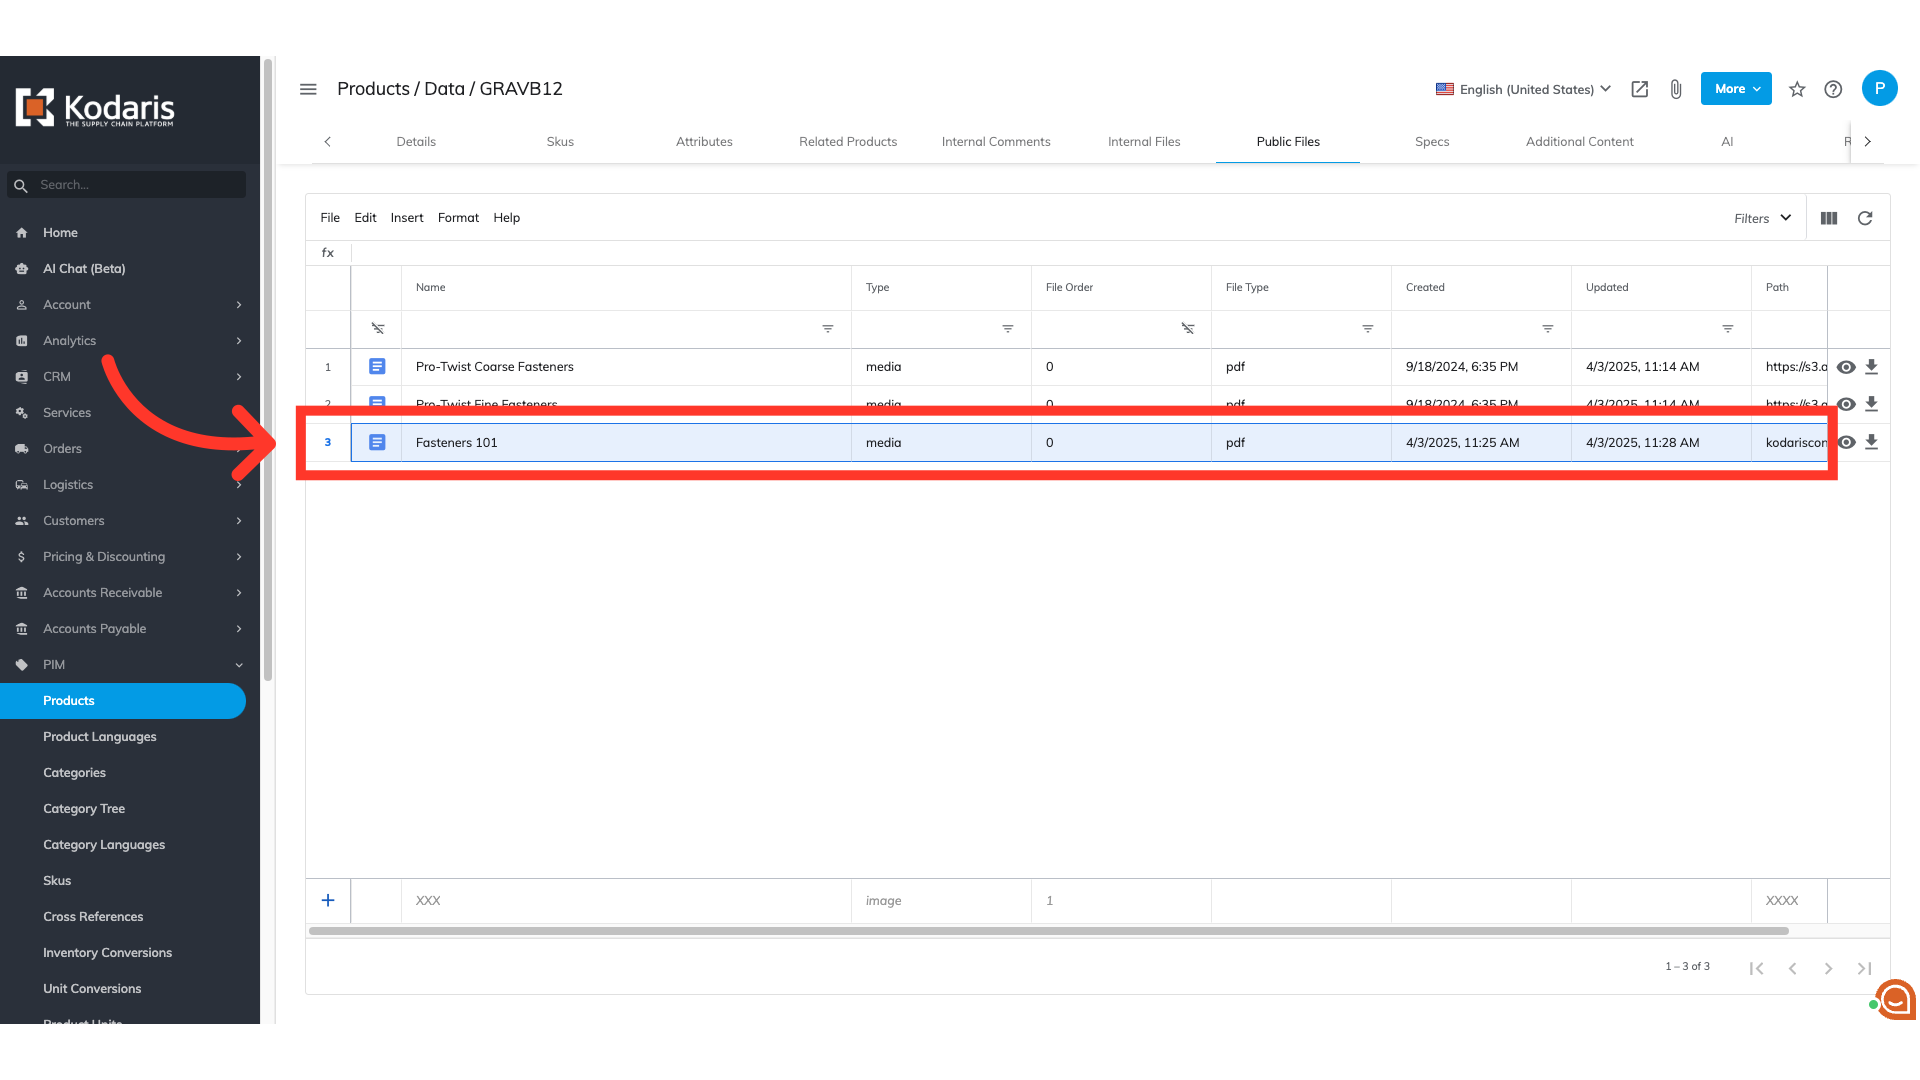Preview Pro-Twist Coarse Fasteners with eye icon

(1846, 367)
